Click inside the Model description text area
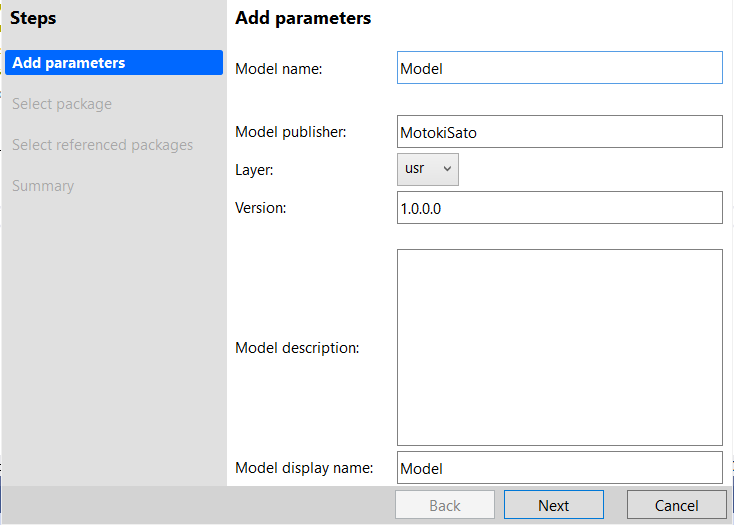 point(560,348)
